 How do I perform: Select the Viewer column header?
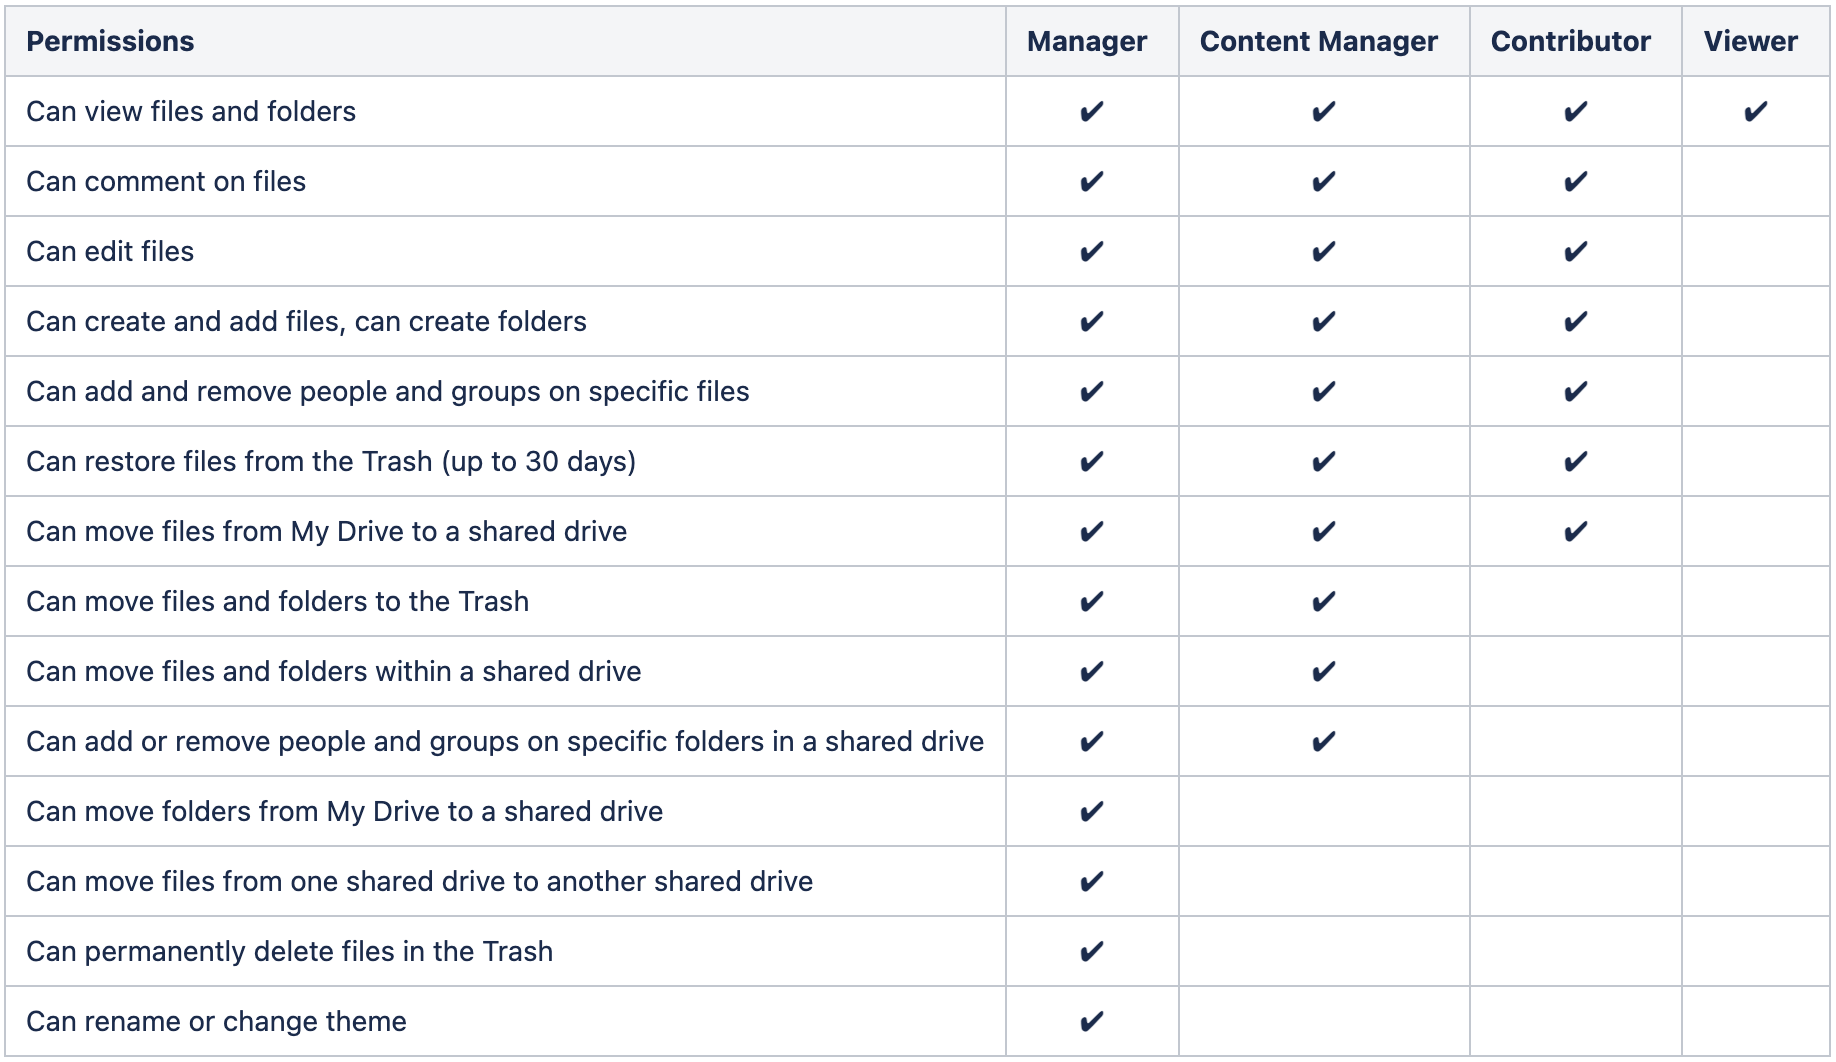[x=1750, y=42]
